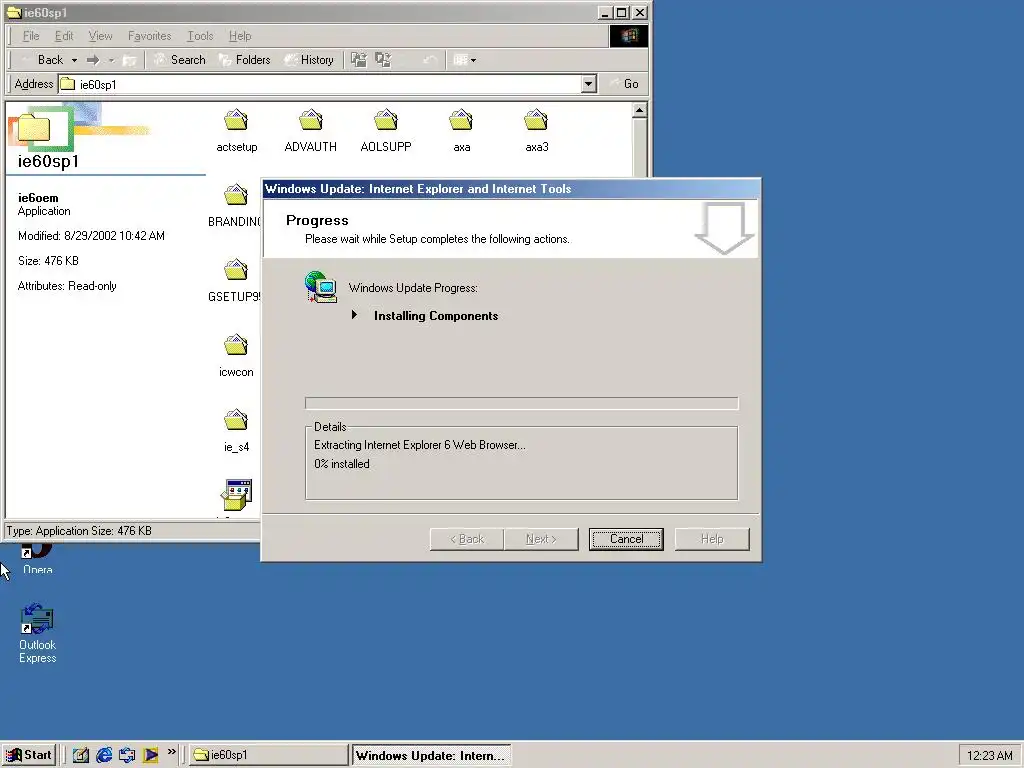Open the actsetup folder
This screenshot has height=768, width=1024.
pyautogui.click(x=236, y=131)
